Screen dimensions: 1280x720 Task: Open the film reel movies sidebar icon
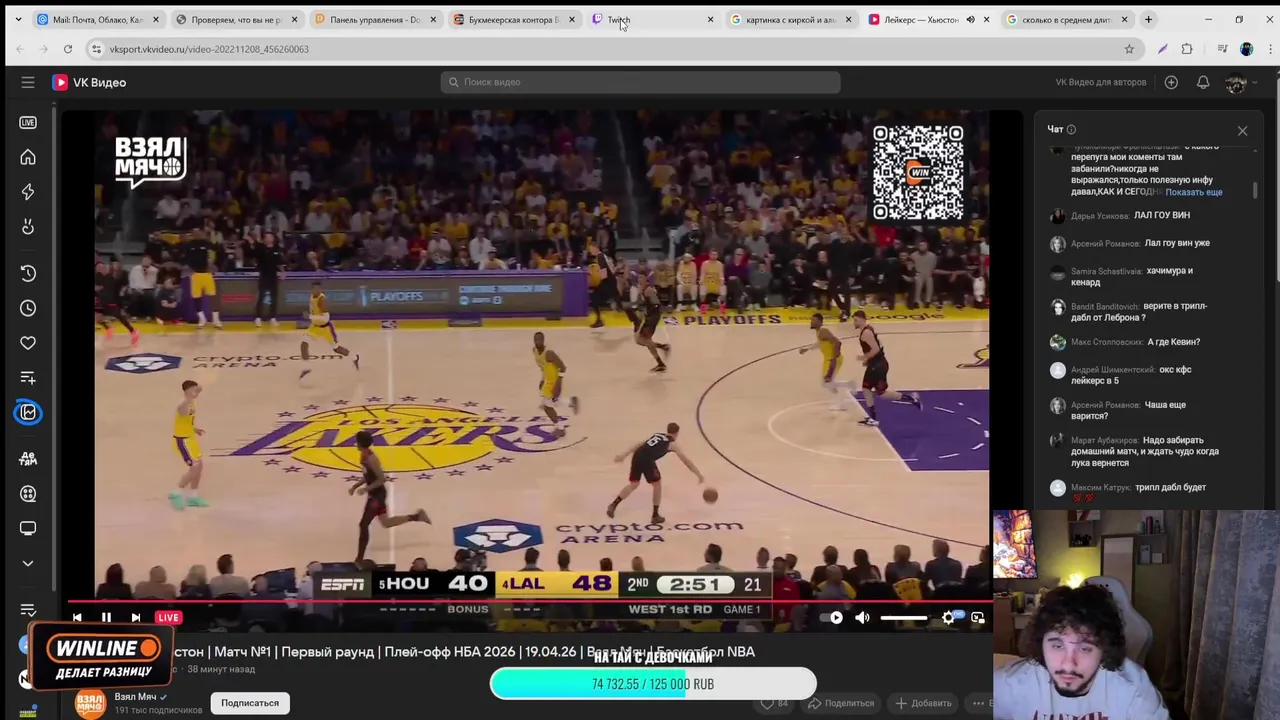(28, 493)
